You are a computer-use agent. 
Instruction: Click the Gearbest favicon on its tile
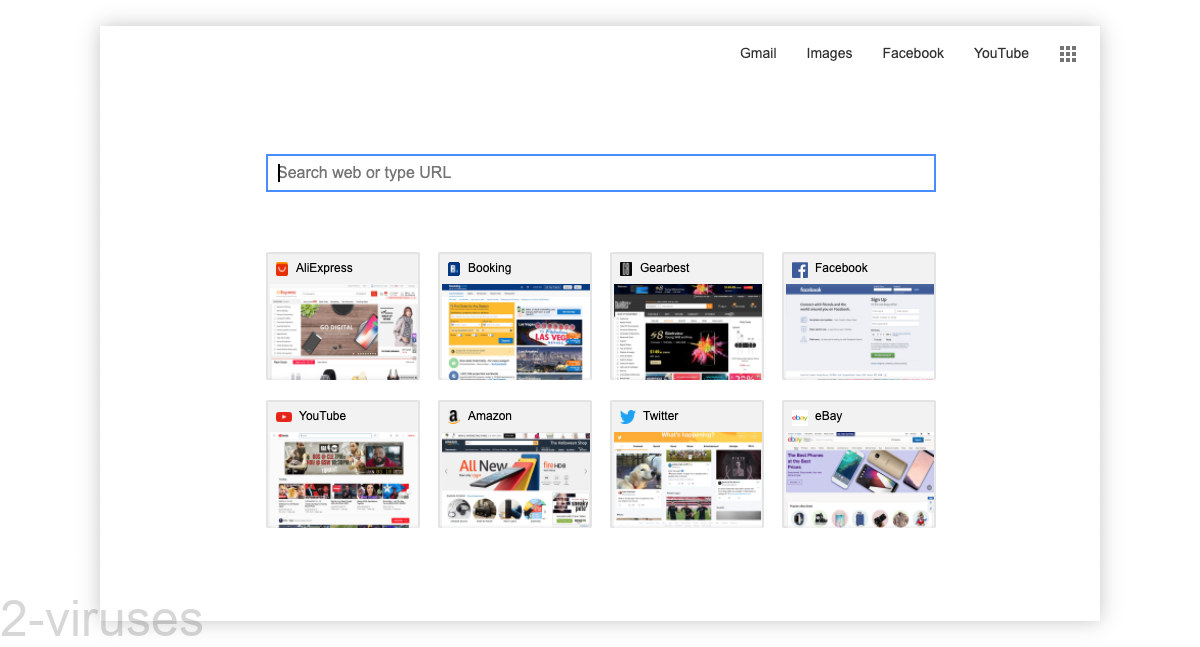[626, 268]
